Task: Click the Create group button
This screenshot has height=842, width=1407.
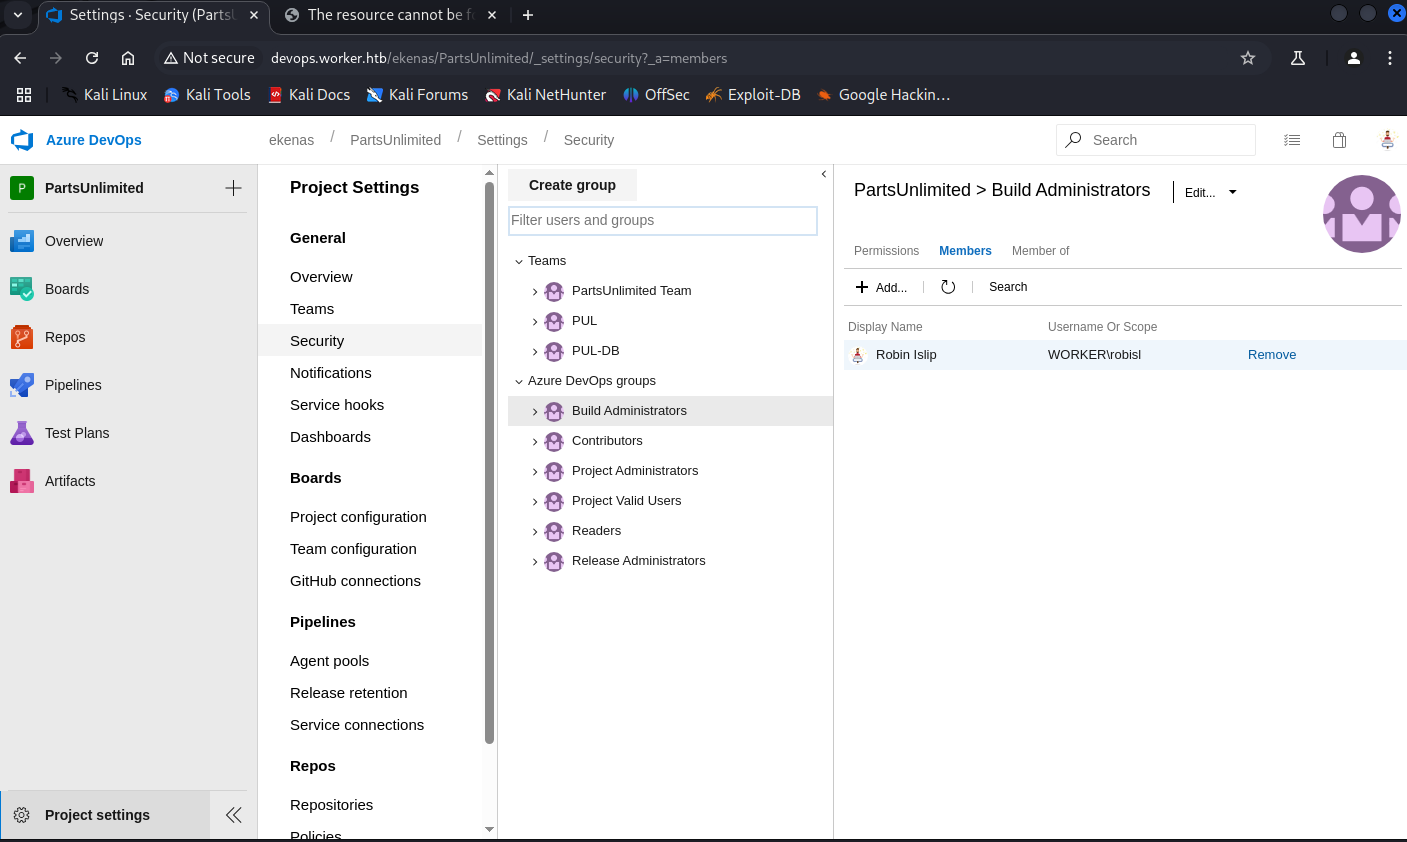Action: click(x=572, y=185)
